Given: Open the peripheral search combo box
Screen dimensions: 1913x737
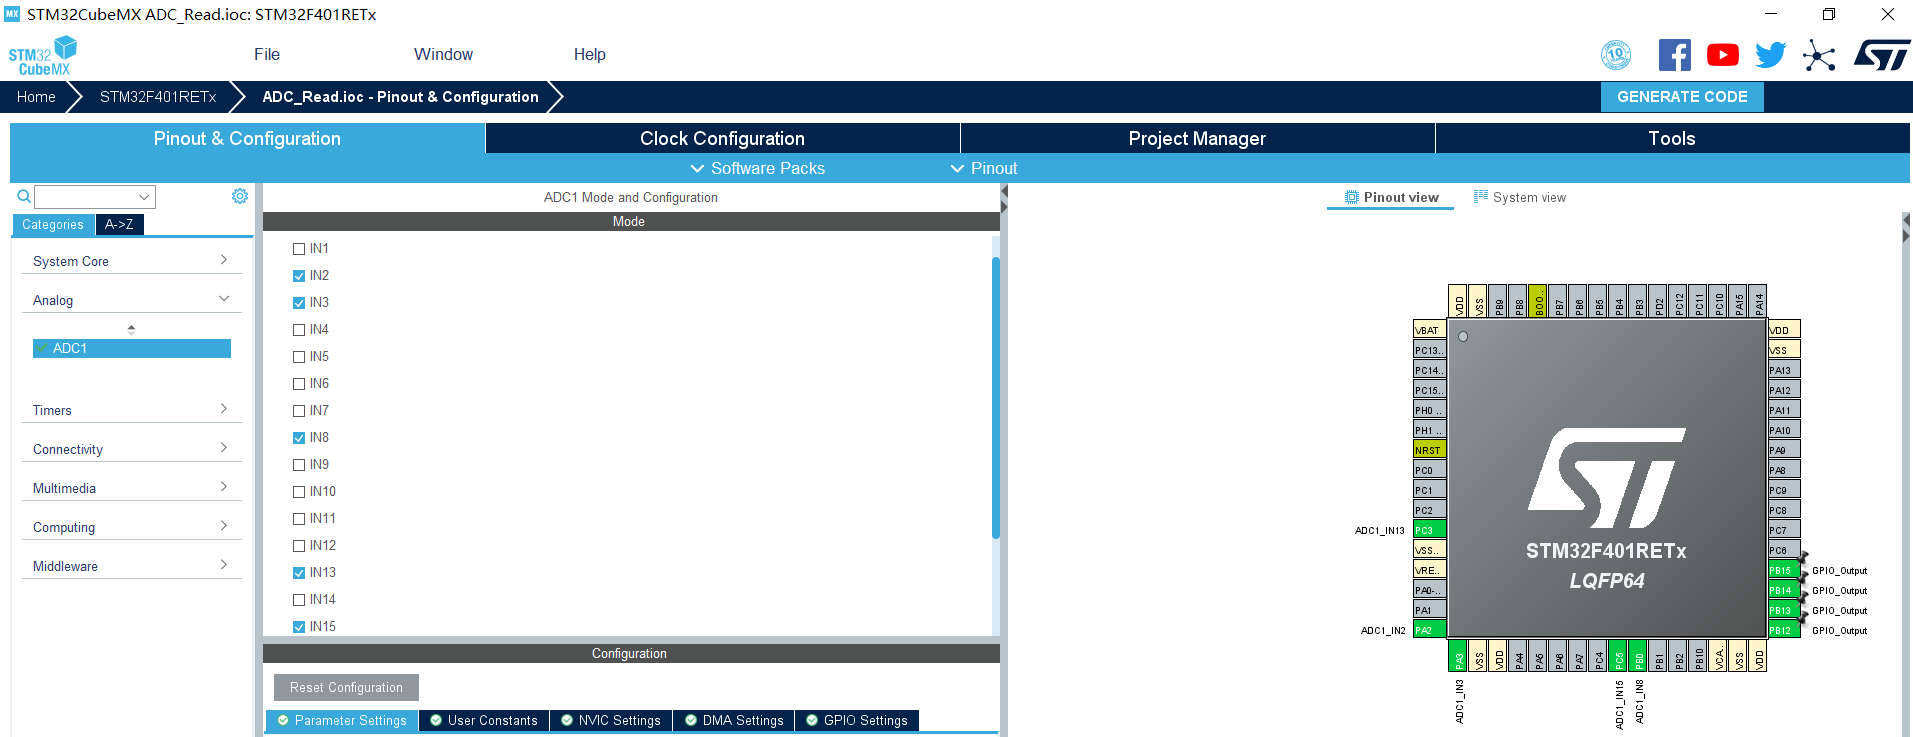Looking at the screenshot, I should 95,197.
